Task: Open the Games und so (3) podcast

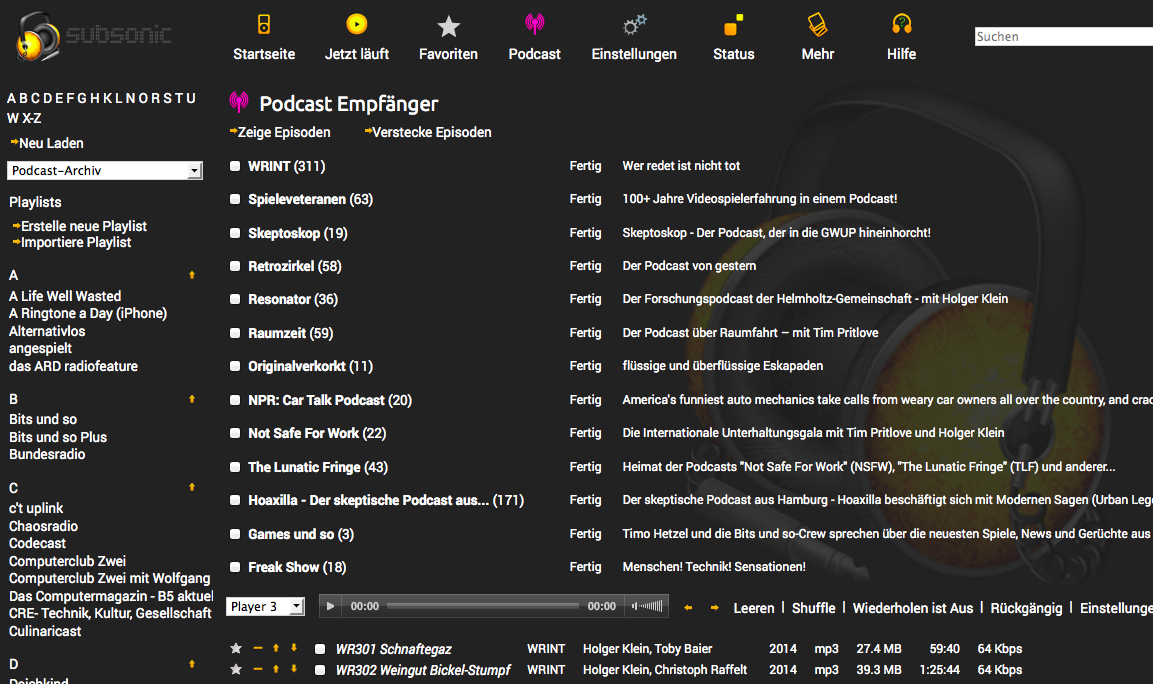Action: pyautogui.click(x=301, y=534)
